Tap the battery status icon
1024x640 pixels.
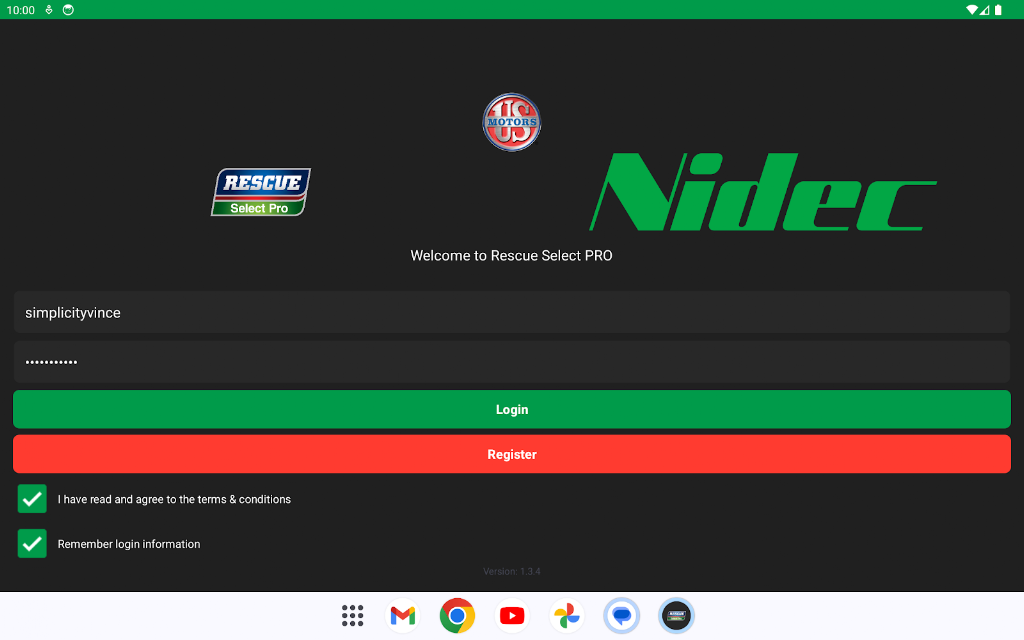tap(998, 10)
